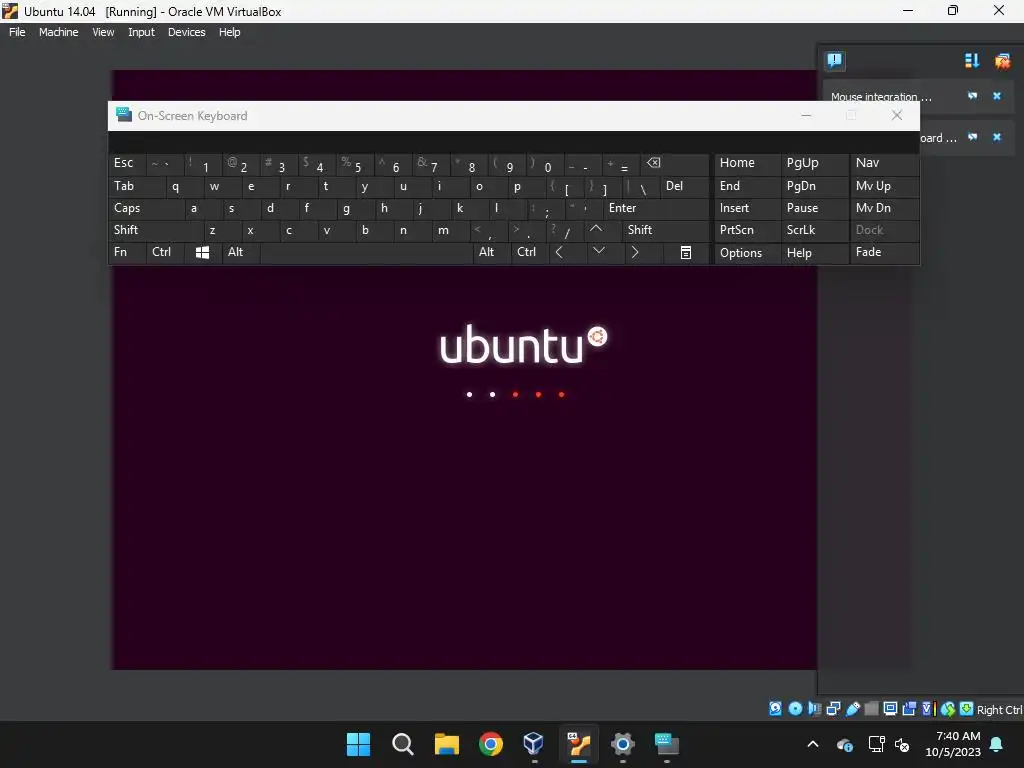Open the VirtualBox File menu
The image size is (1024, 768).
[17, 32]
